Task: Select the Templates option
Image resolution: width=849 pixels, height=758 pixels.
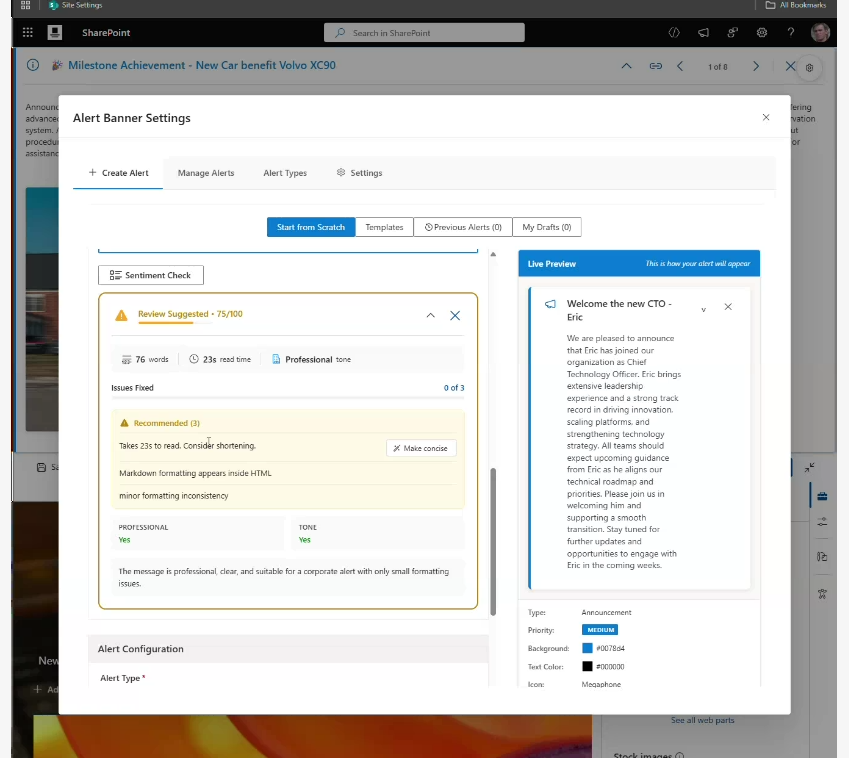Action: pyautogui.click(x=384, y=227)
